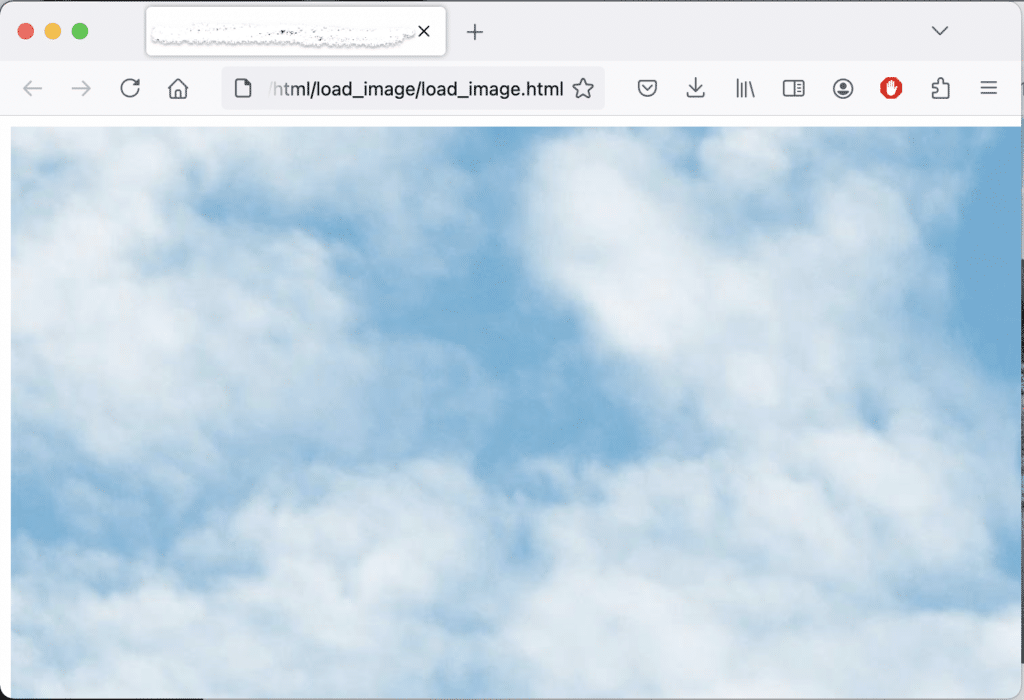Screen dimensions: 1024x700
Task: Open the hamburger application menu
Action: (x=988, y=88)
